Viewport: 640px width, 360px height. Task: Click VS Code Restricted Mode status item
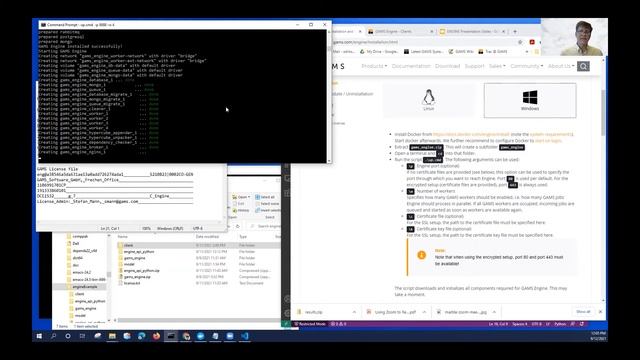coord(310,324)
